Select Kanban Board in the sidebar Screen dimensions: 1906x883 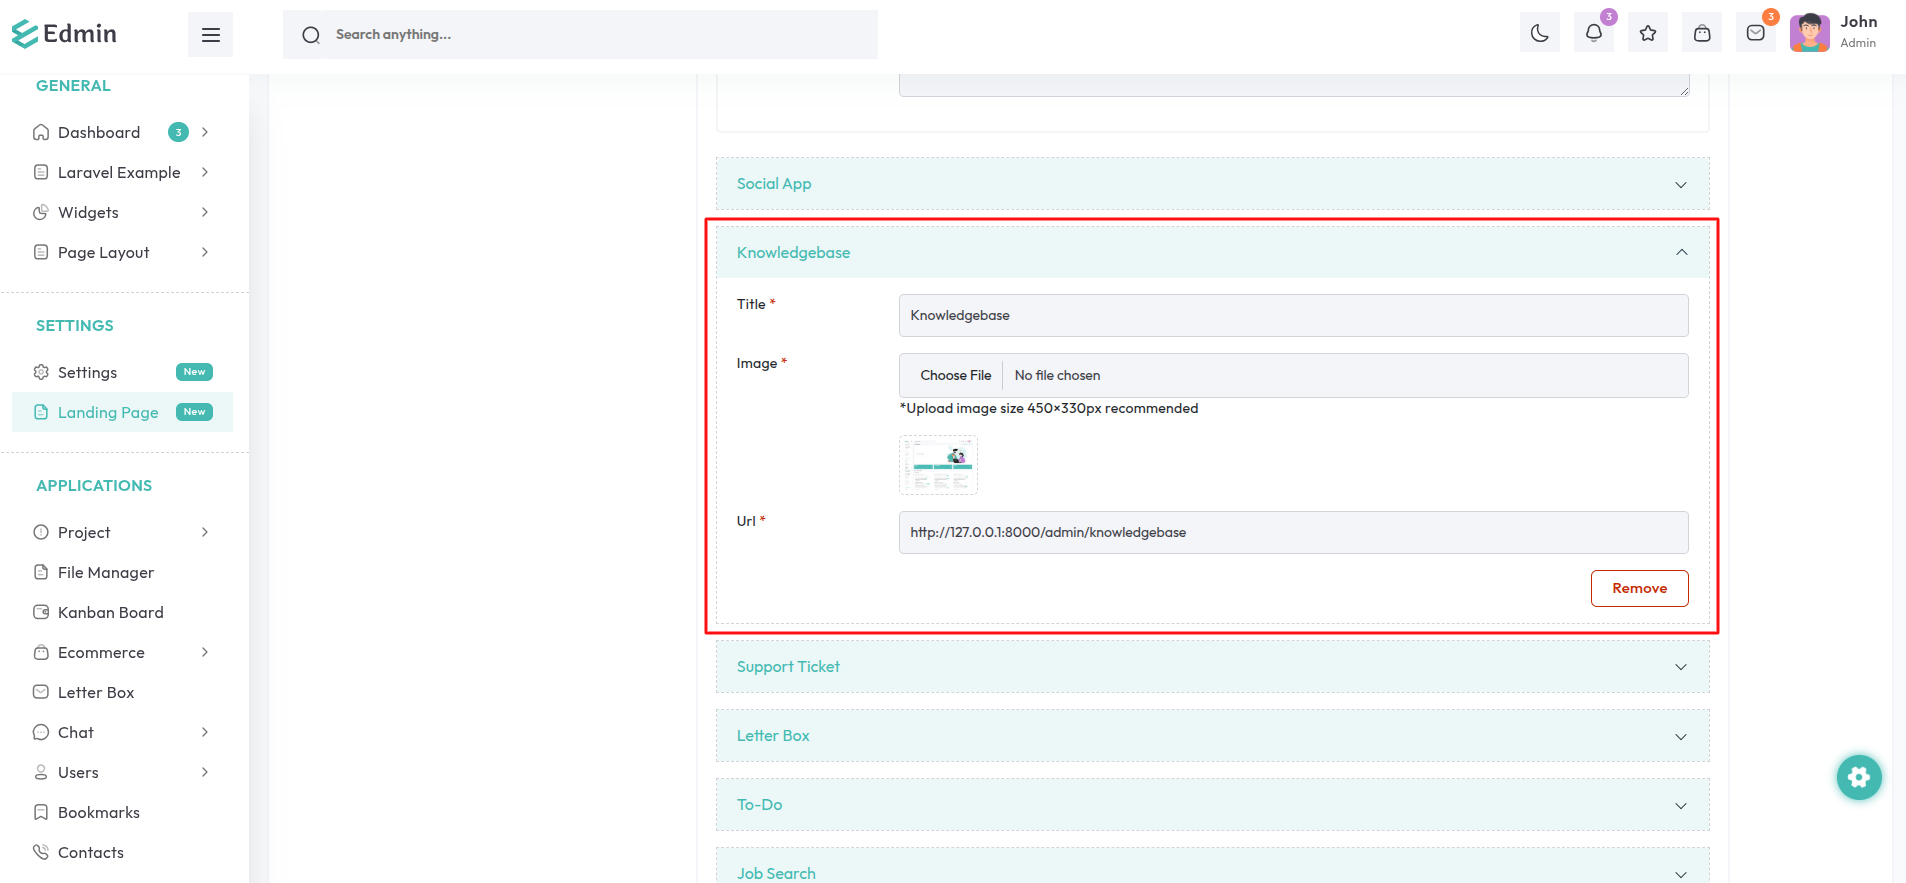[x=110, y=612]
